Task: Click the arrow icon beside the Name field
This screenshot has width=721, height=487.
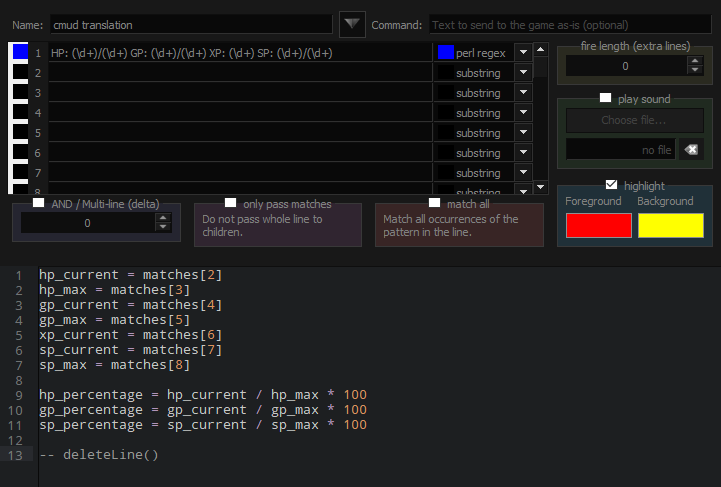Action: point(352,23)
